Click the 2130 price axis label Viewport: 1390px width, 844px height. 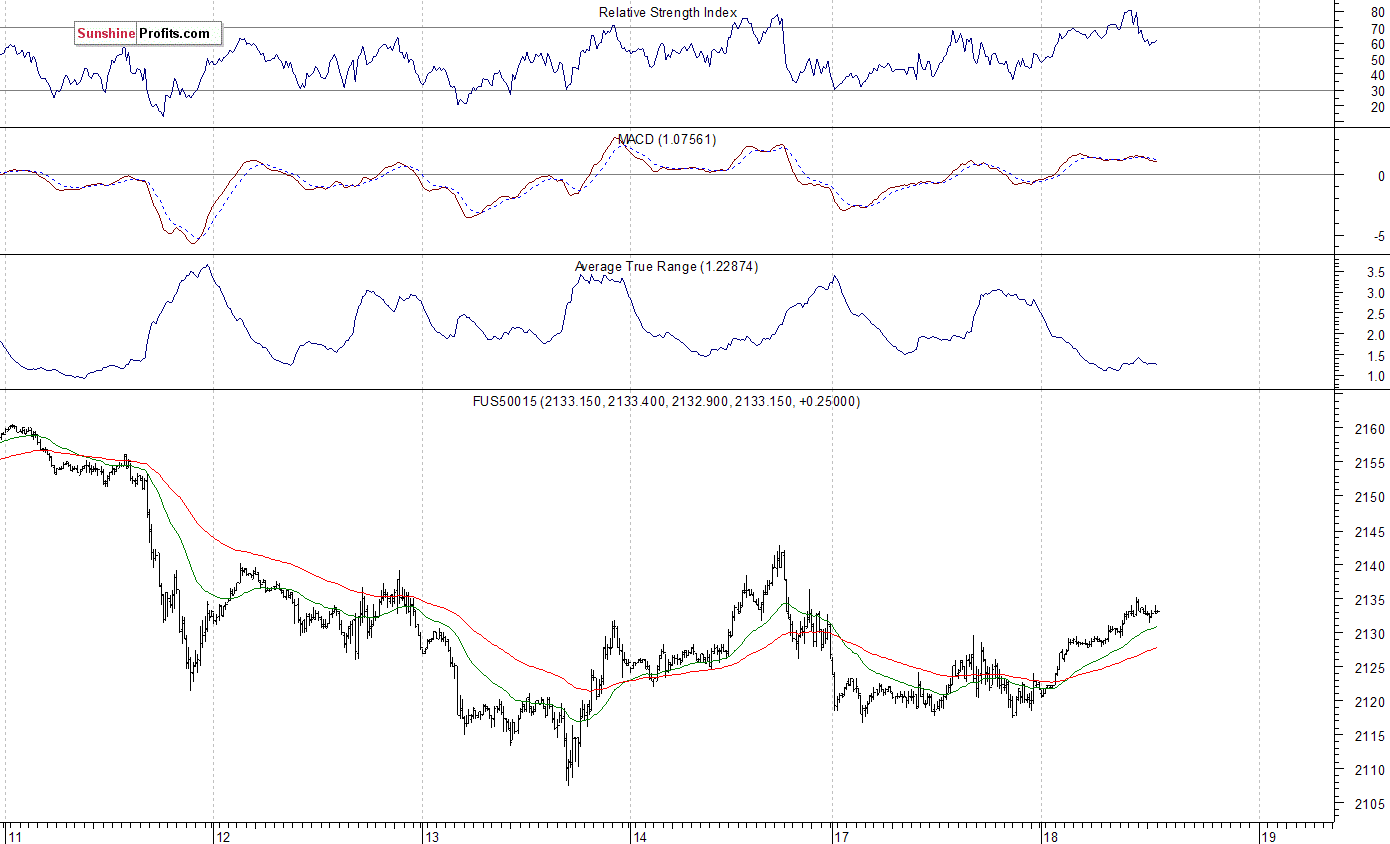tap(1370, 634)
